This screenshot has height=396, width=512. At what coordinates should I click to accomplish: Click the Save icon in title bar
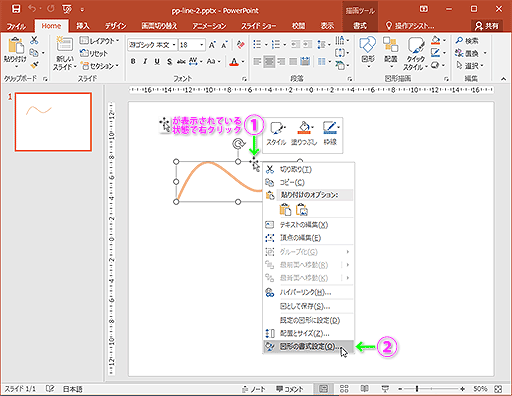[x=16, y=9]
